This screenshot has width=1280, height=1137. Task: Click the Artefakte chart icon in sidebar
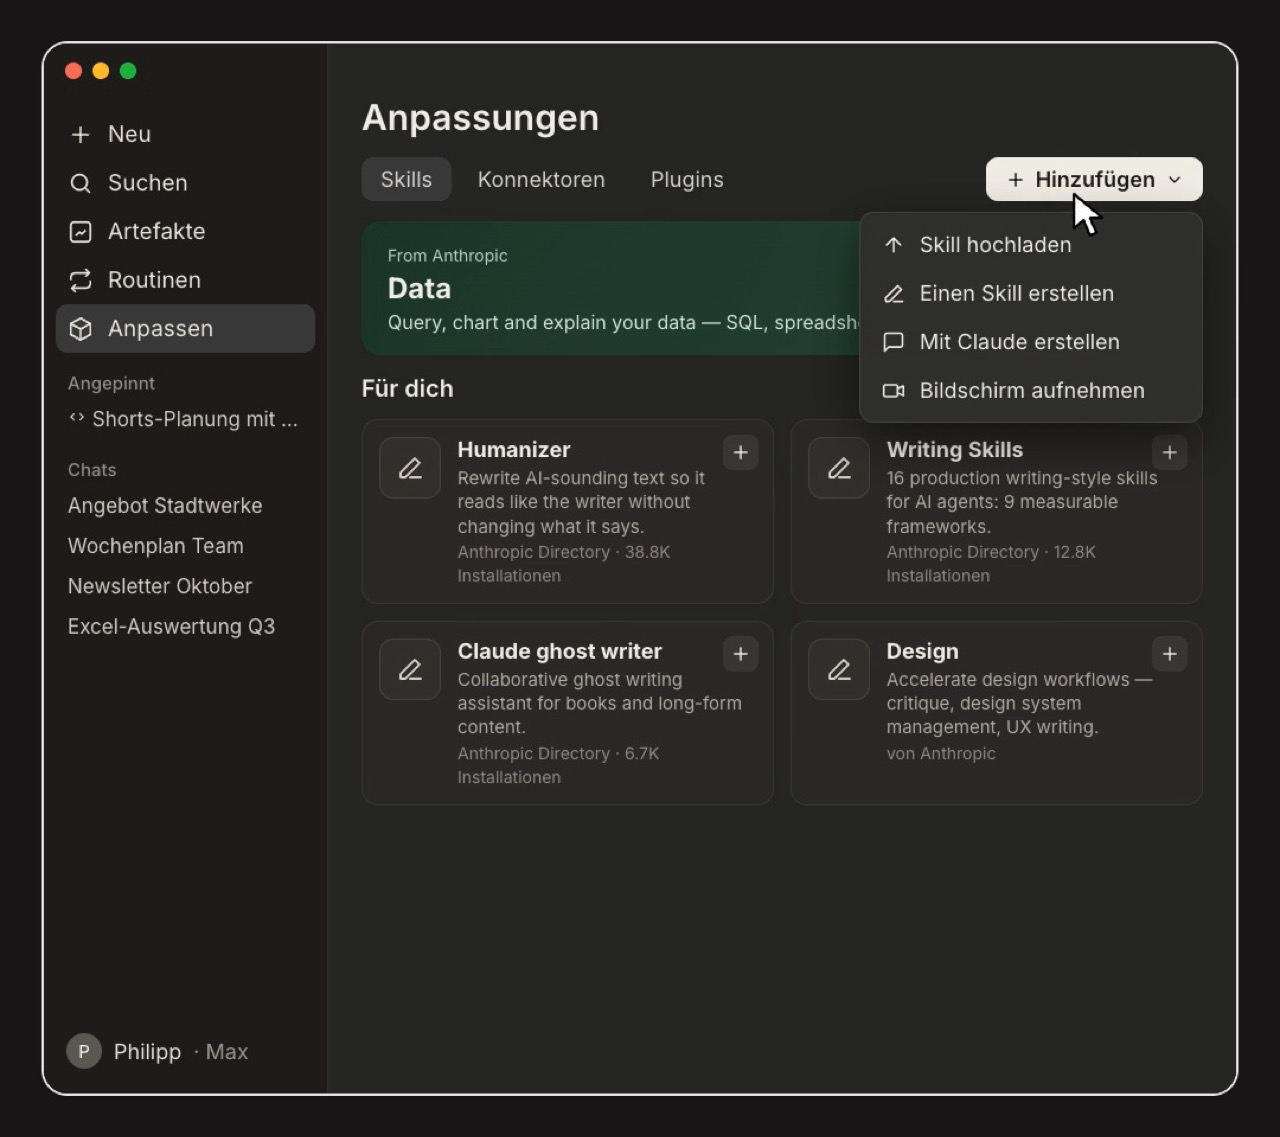[81, 232]
